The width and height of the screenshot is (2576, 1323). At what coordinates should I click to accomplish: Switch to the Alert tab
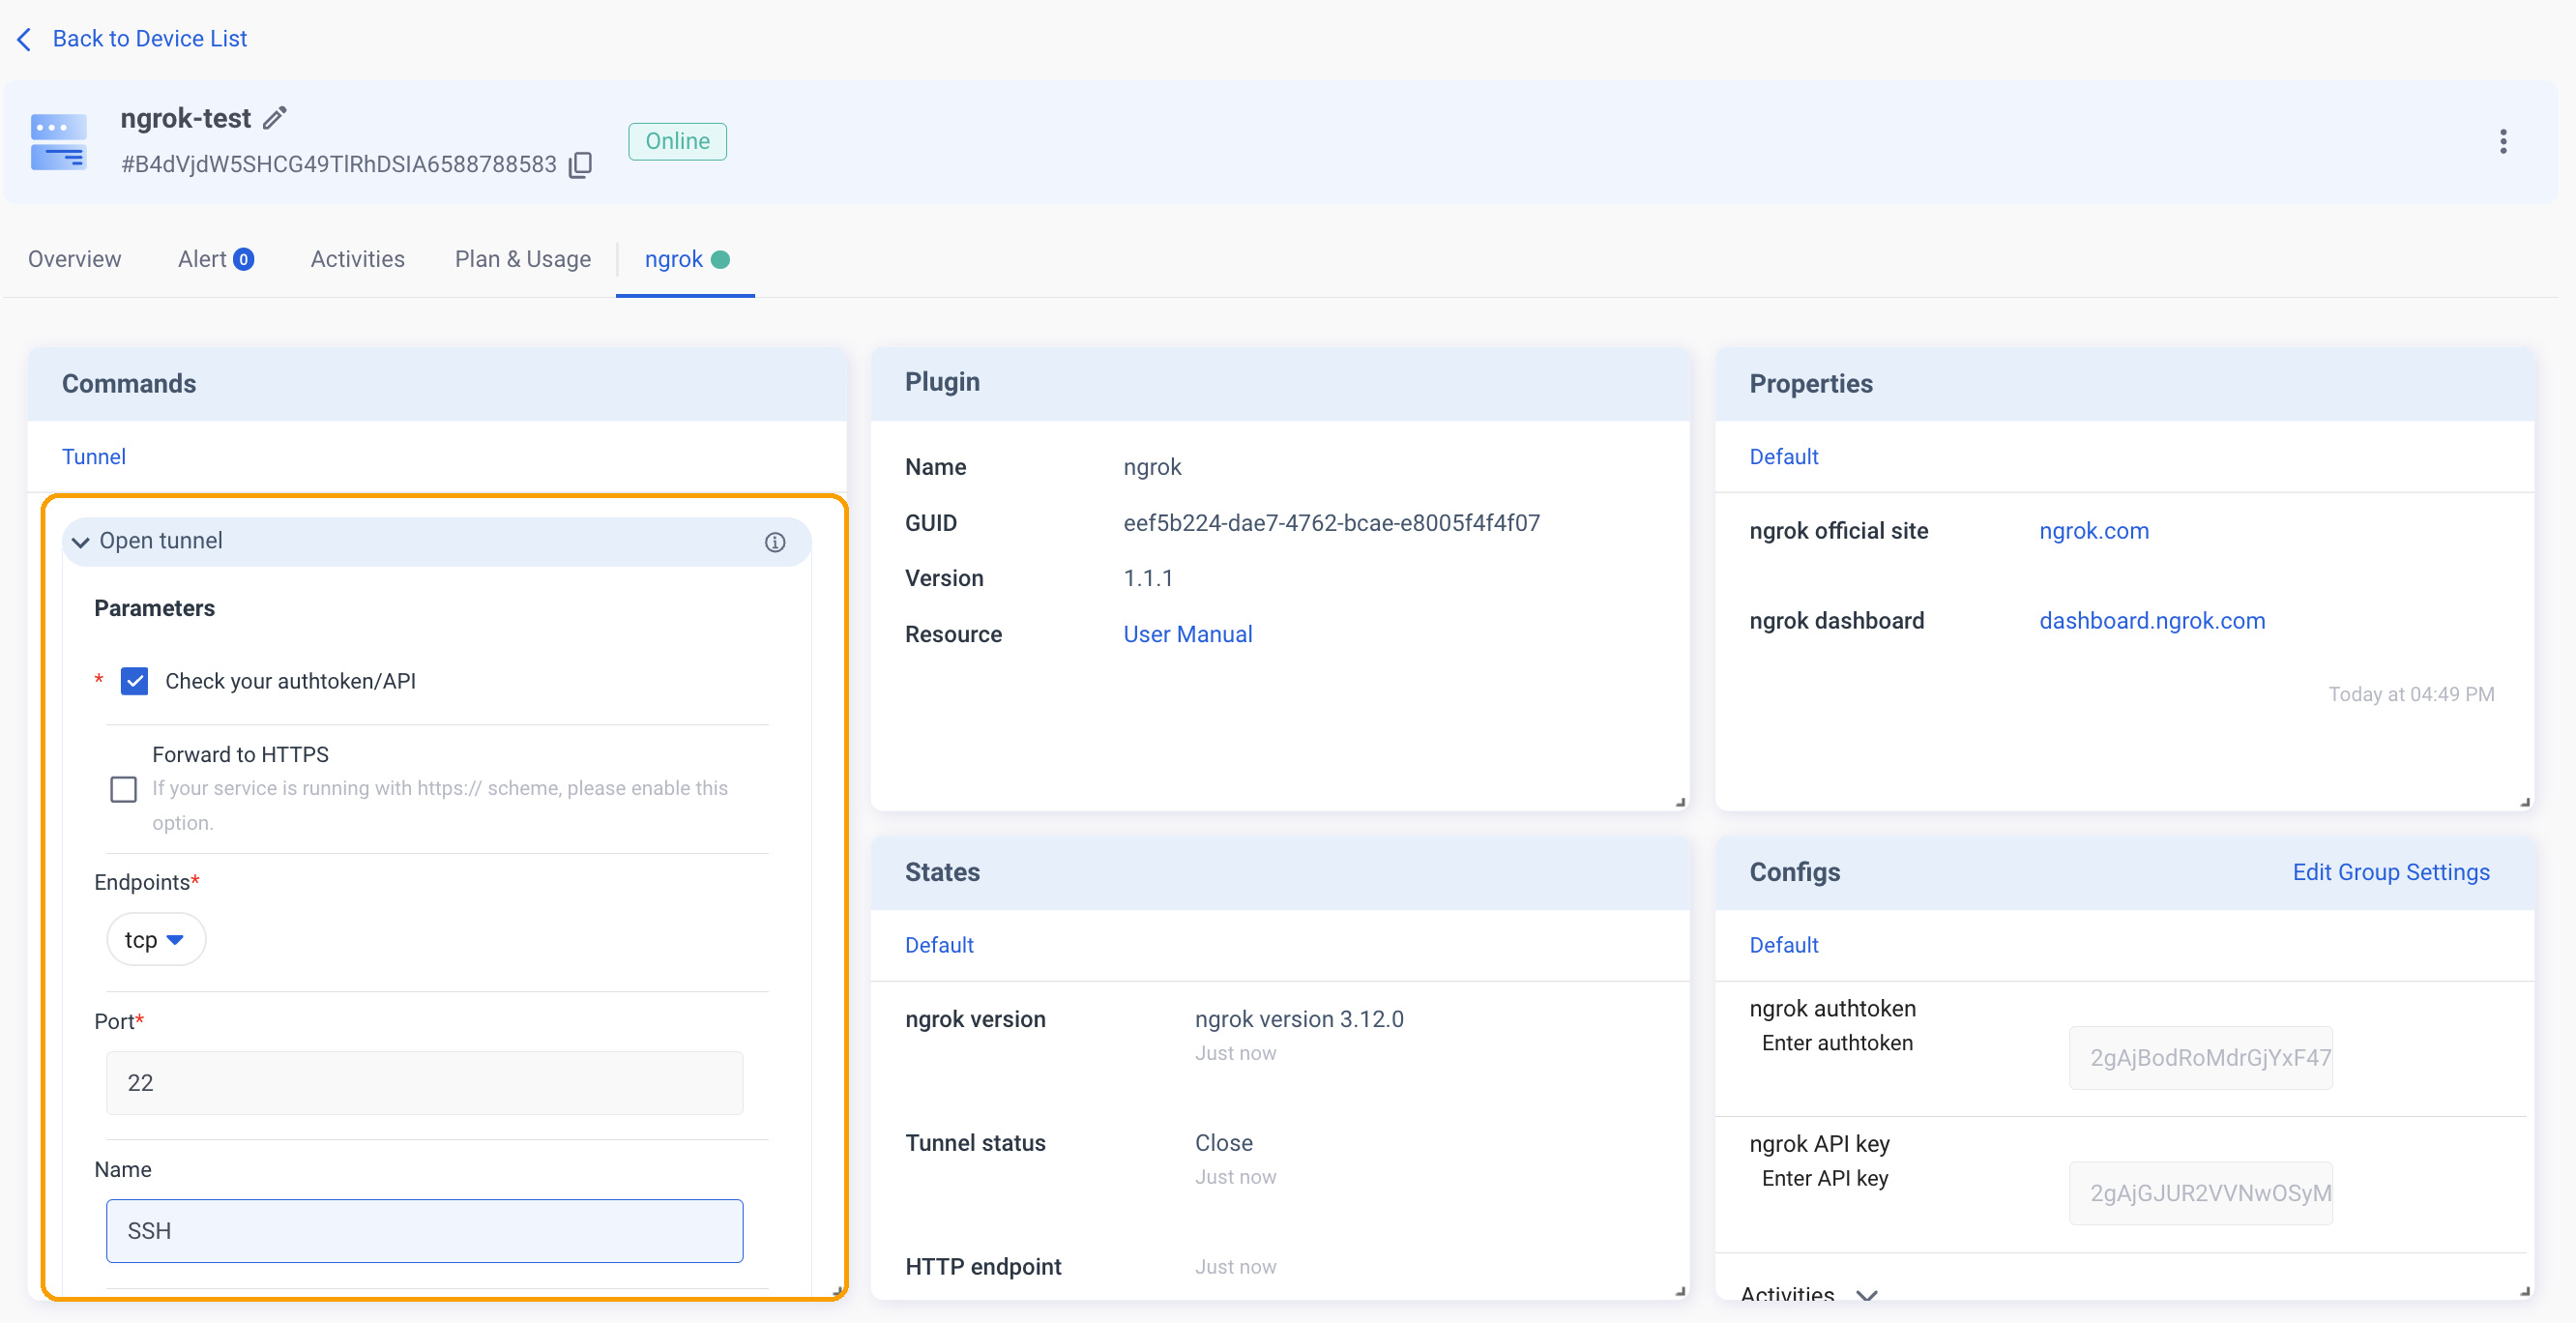(215, 259)
